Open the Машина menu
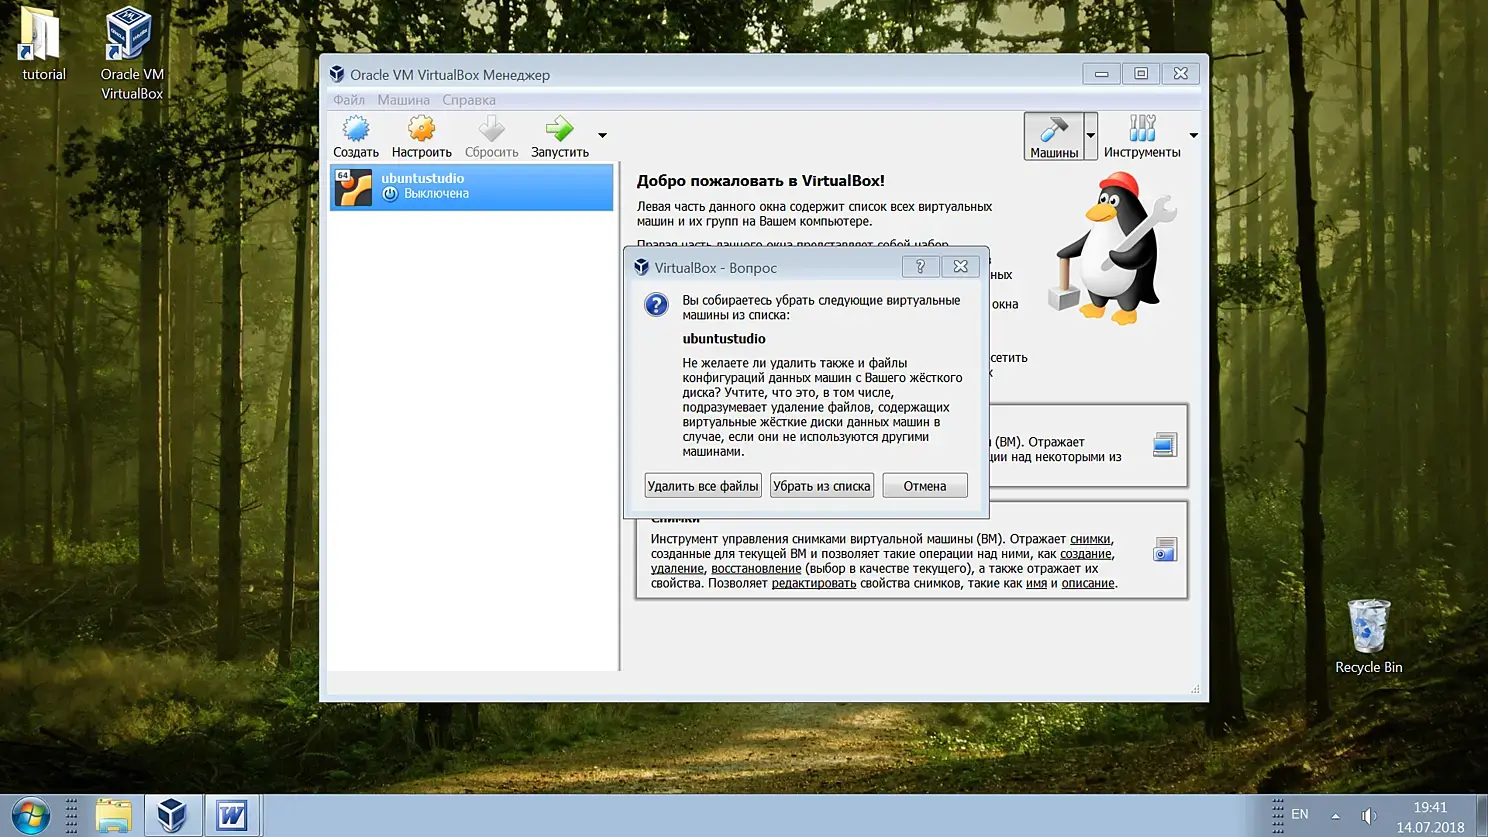The height and width of the screenshot is (837, 1488). tap(403, 100)
